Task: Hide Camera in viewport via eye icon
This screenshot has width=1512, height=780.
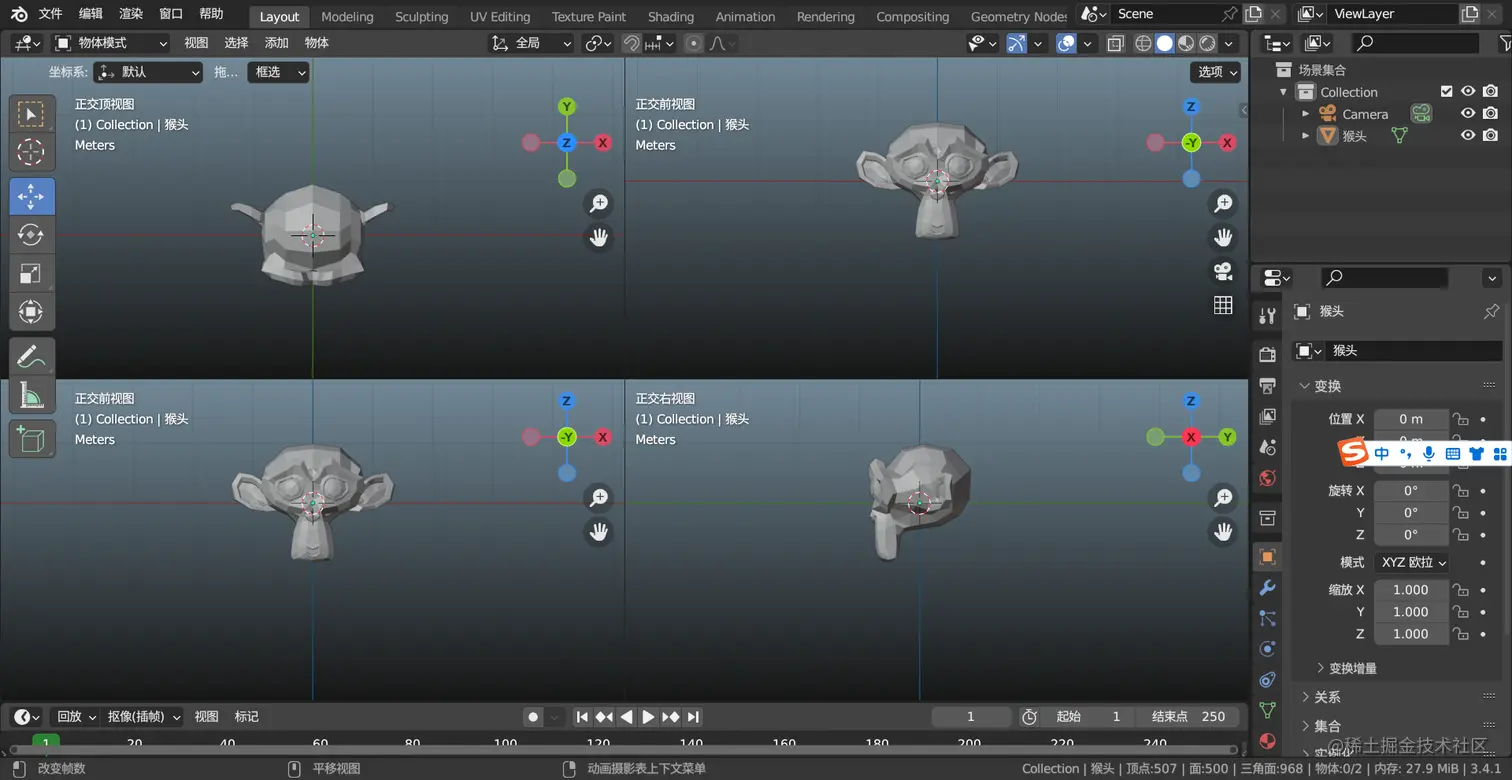Action: pyautogui.click(x=1468, y=113)
